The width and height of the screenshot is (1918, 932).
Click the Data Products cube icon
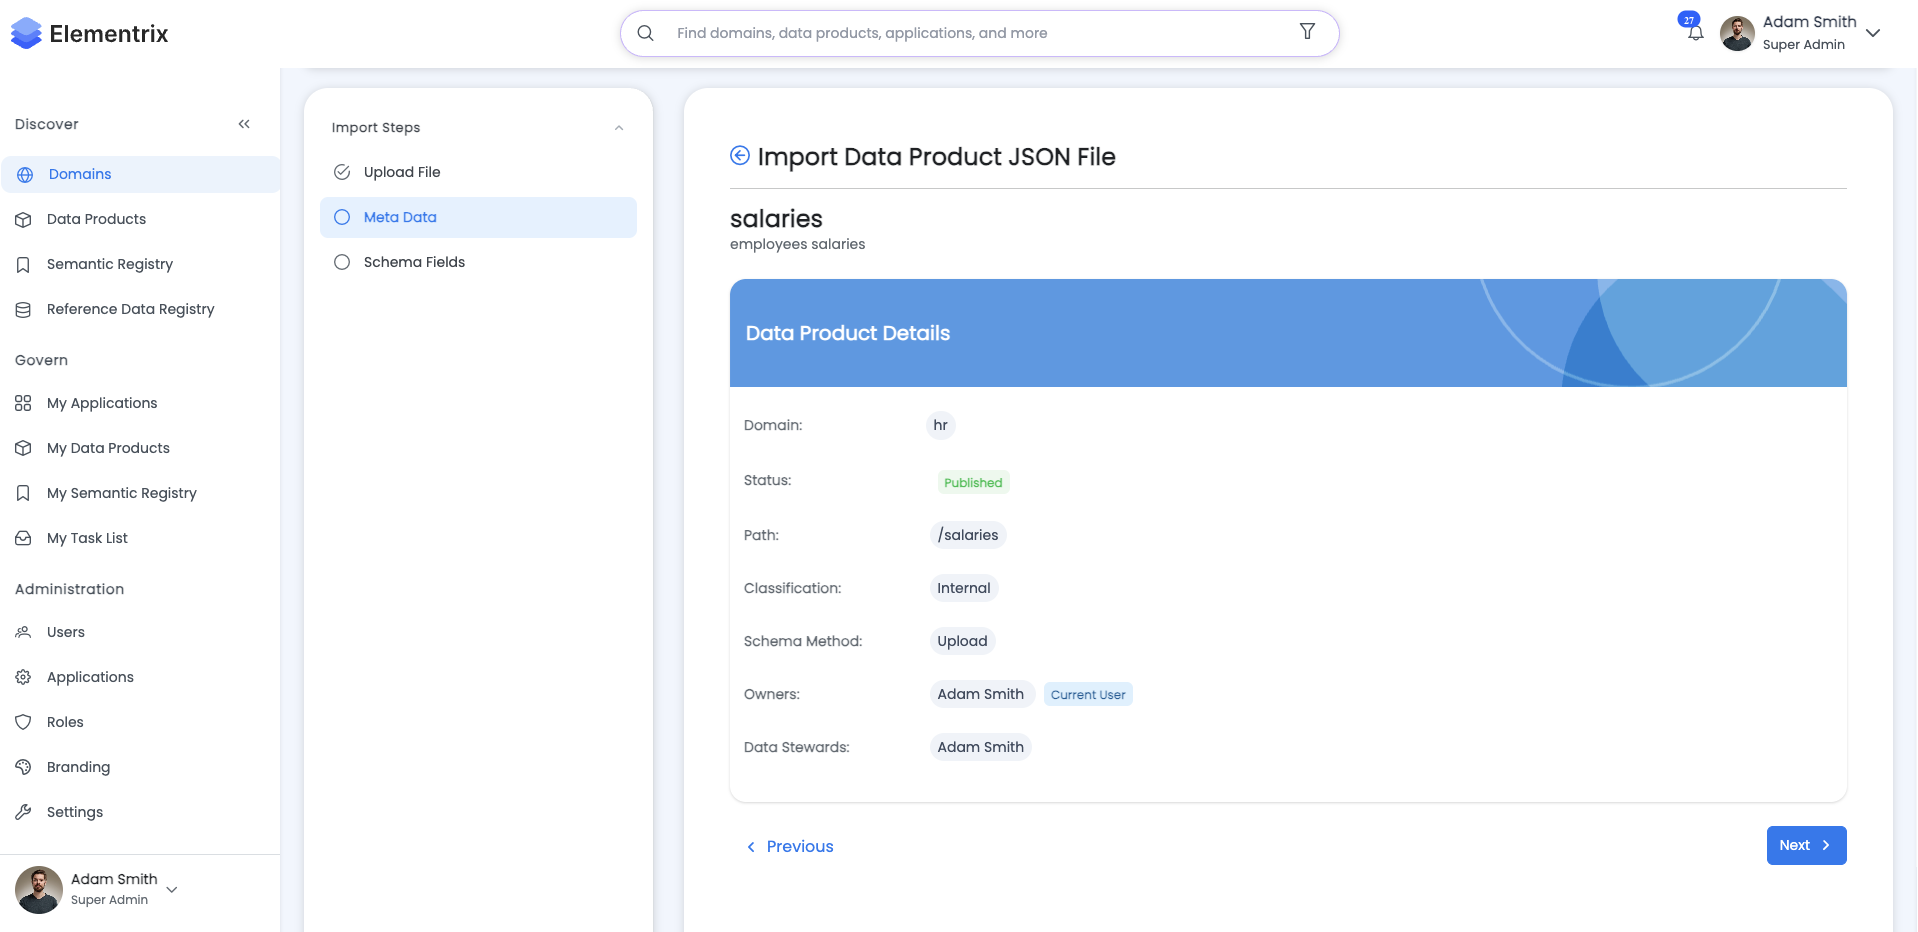click(x=23, y=219)
